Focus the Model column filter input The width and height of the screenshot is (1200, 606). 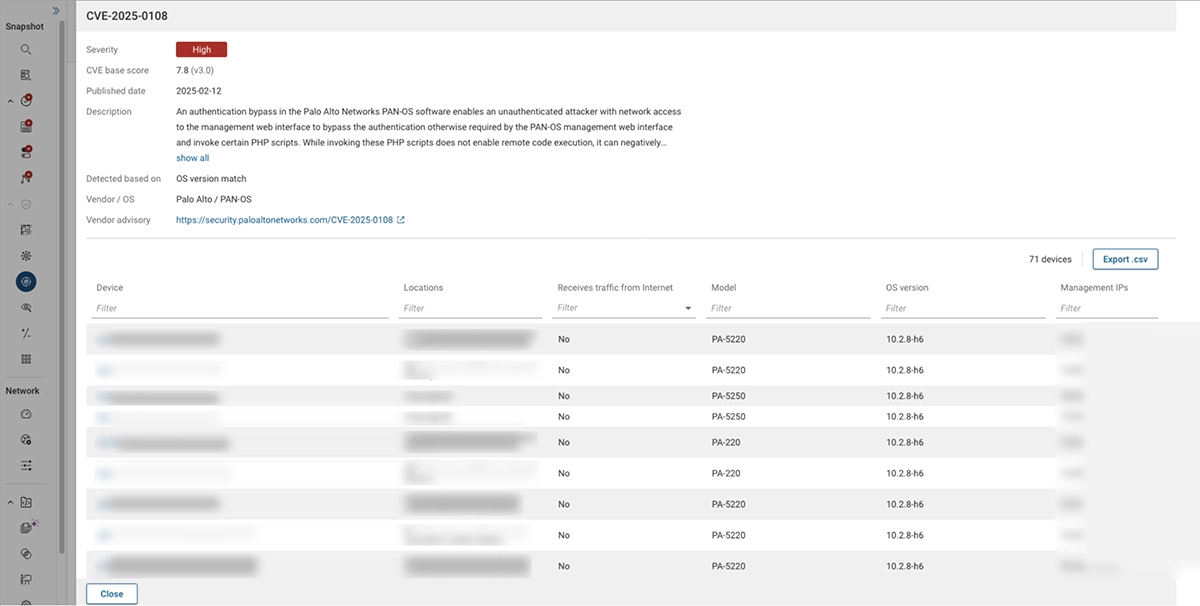coord(789,308)
